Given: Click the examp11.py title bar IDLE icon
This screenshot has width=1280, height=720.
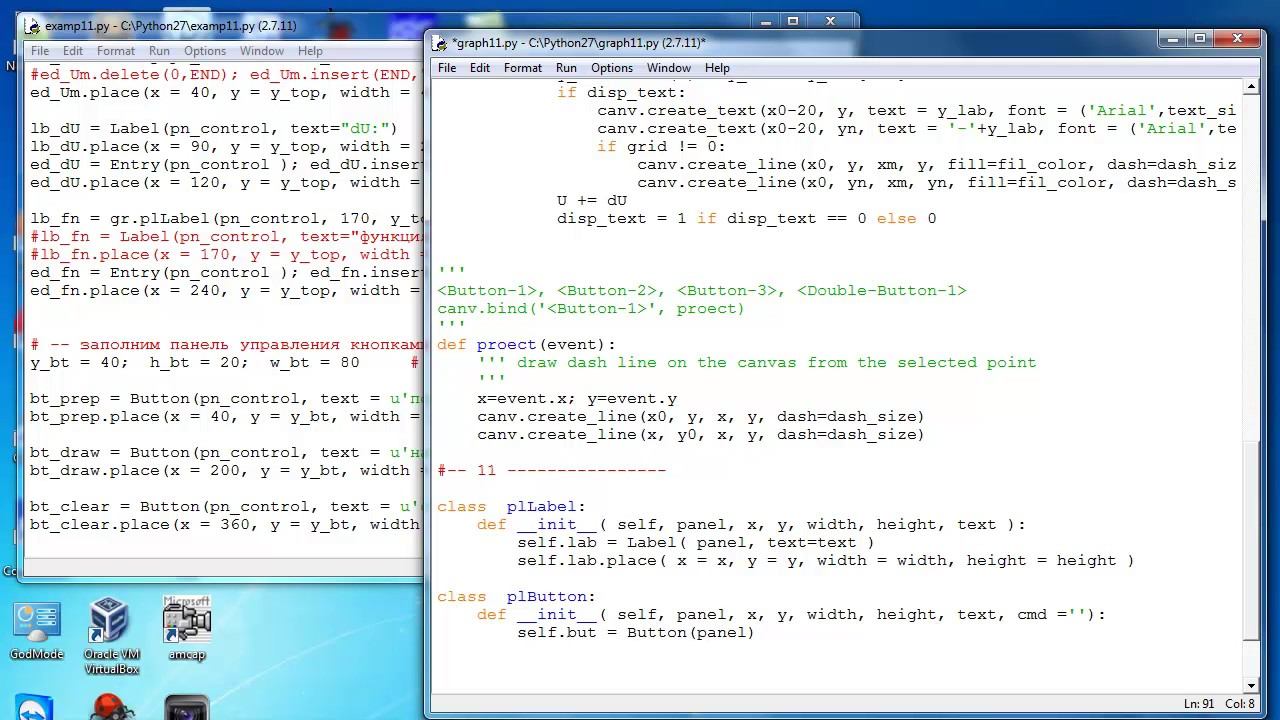Looking at the screenshot, I should point(35,26).
